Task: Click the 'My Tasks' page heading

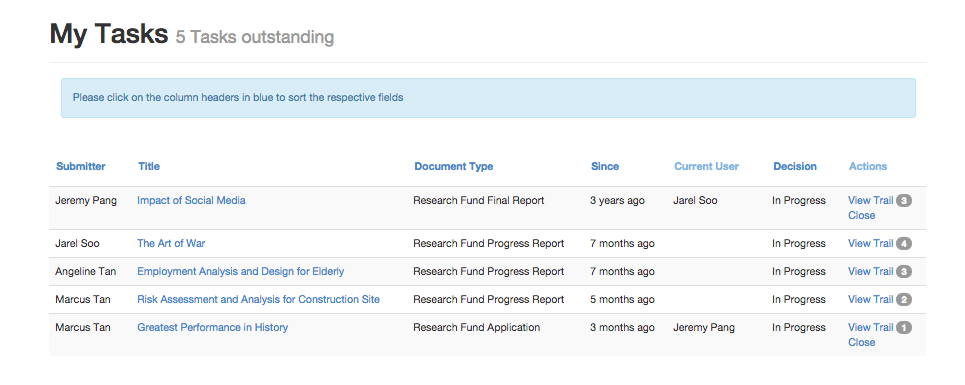Action: [x=108, y=33]
